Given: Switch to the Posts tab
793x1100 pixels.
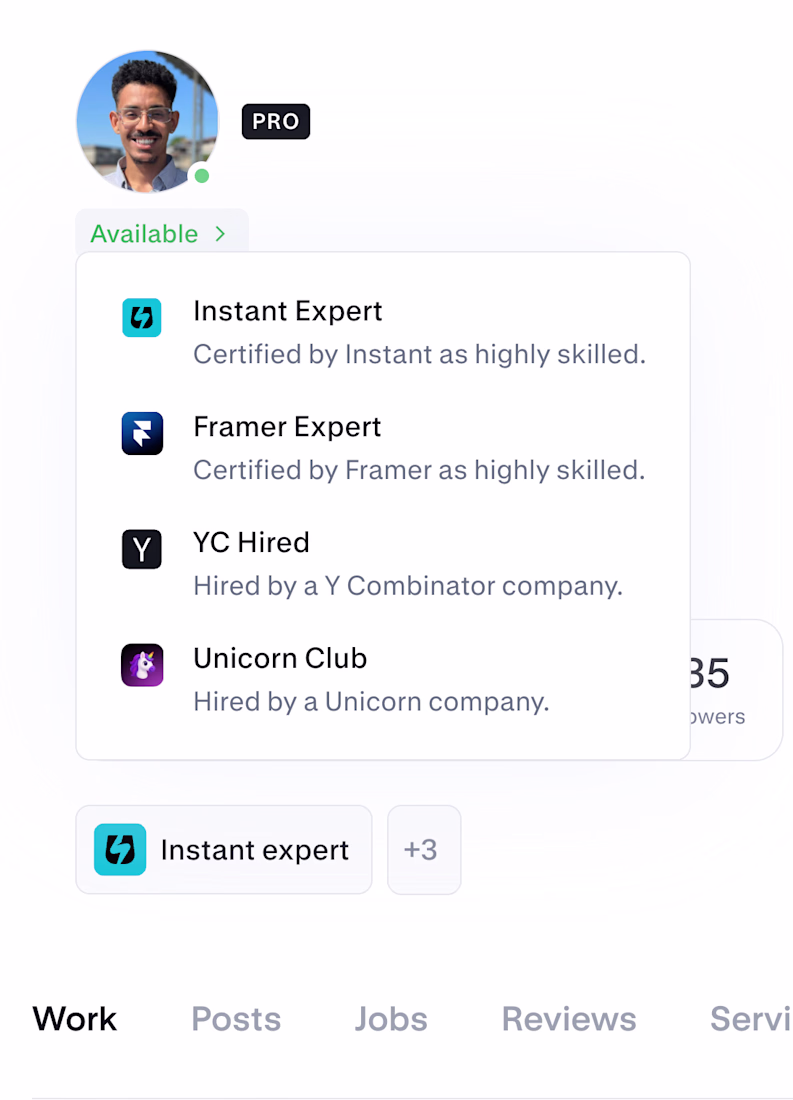Looking at the screenshot, I should pyautogui.click(x=236, y=1019).
